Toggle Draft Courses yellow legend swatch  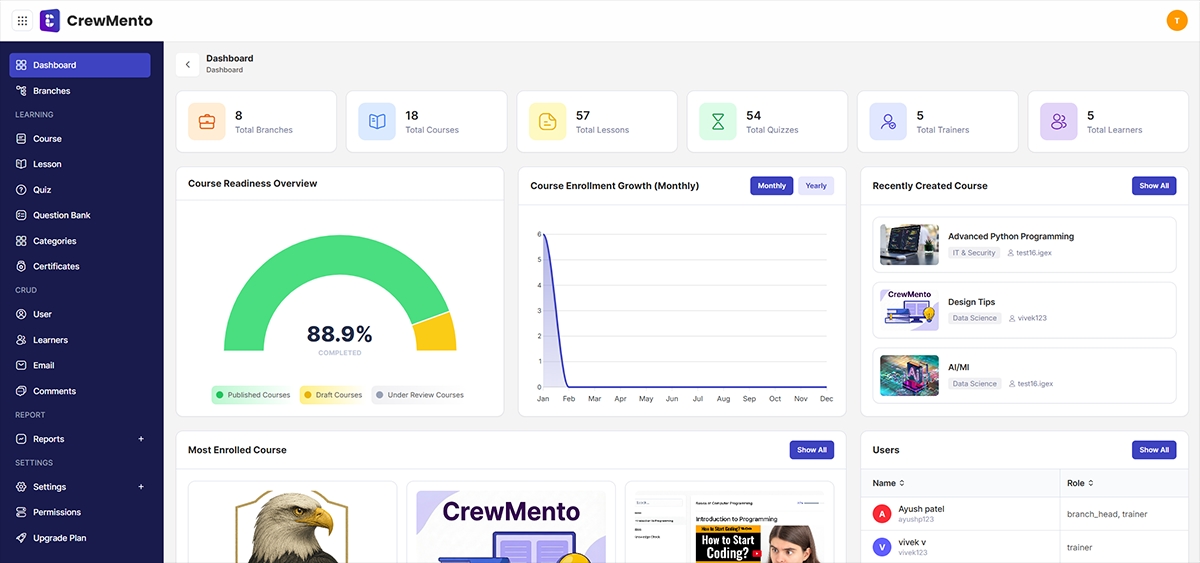[308, 395]
